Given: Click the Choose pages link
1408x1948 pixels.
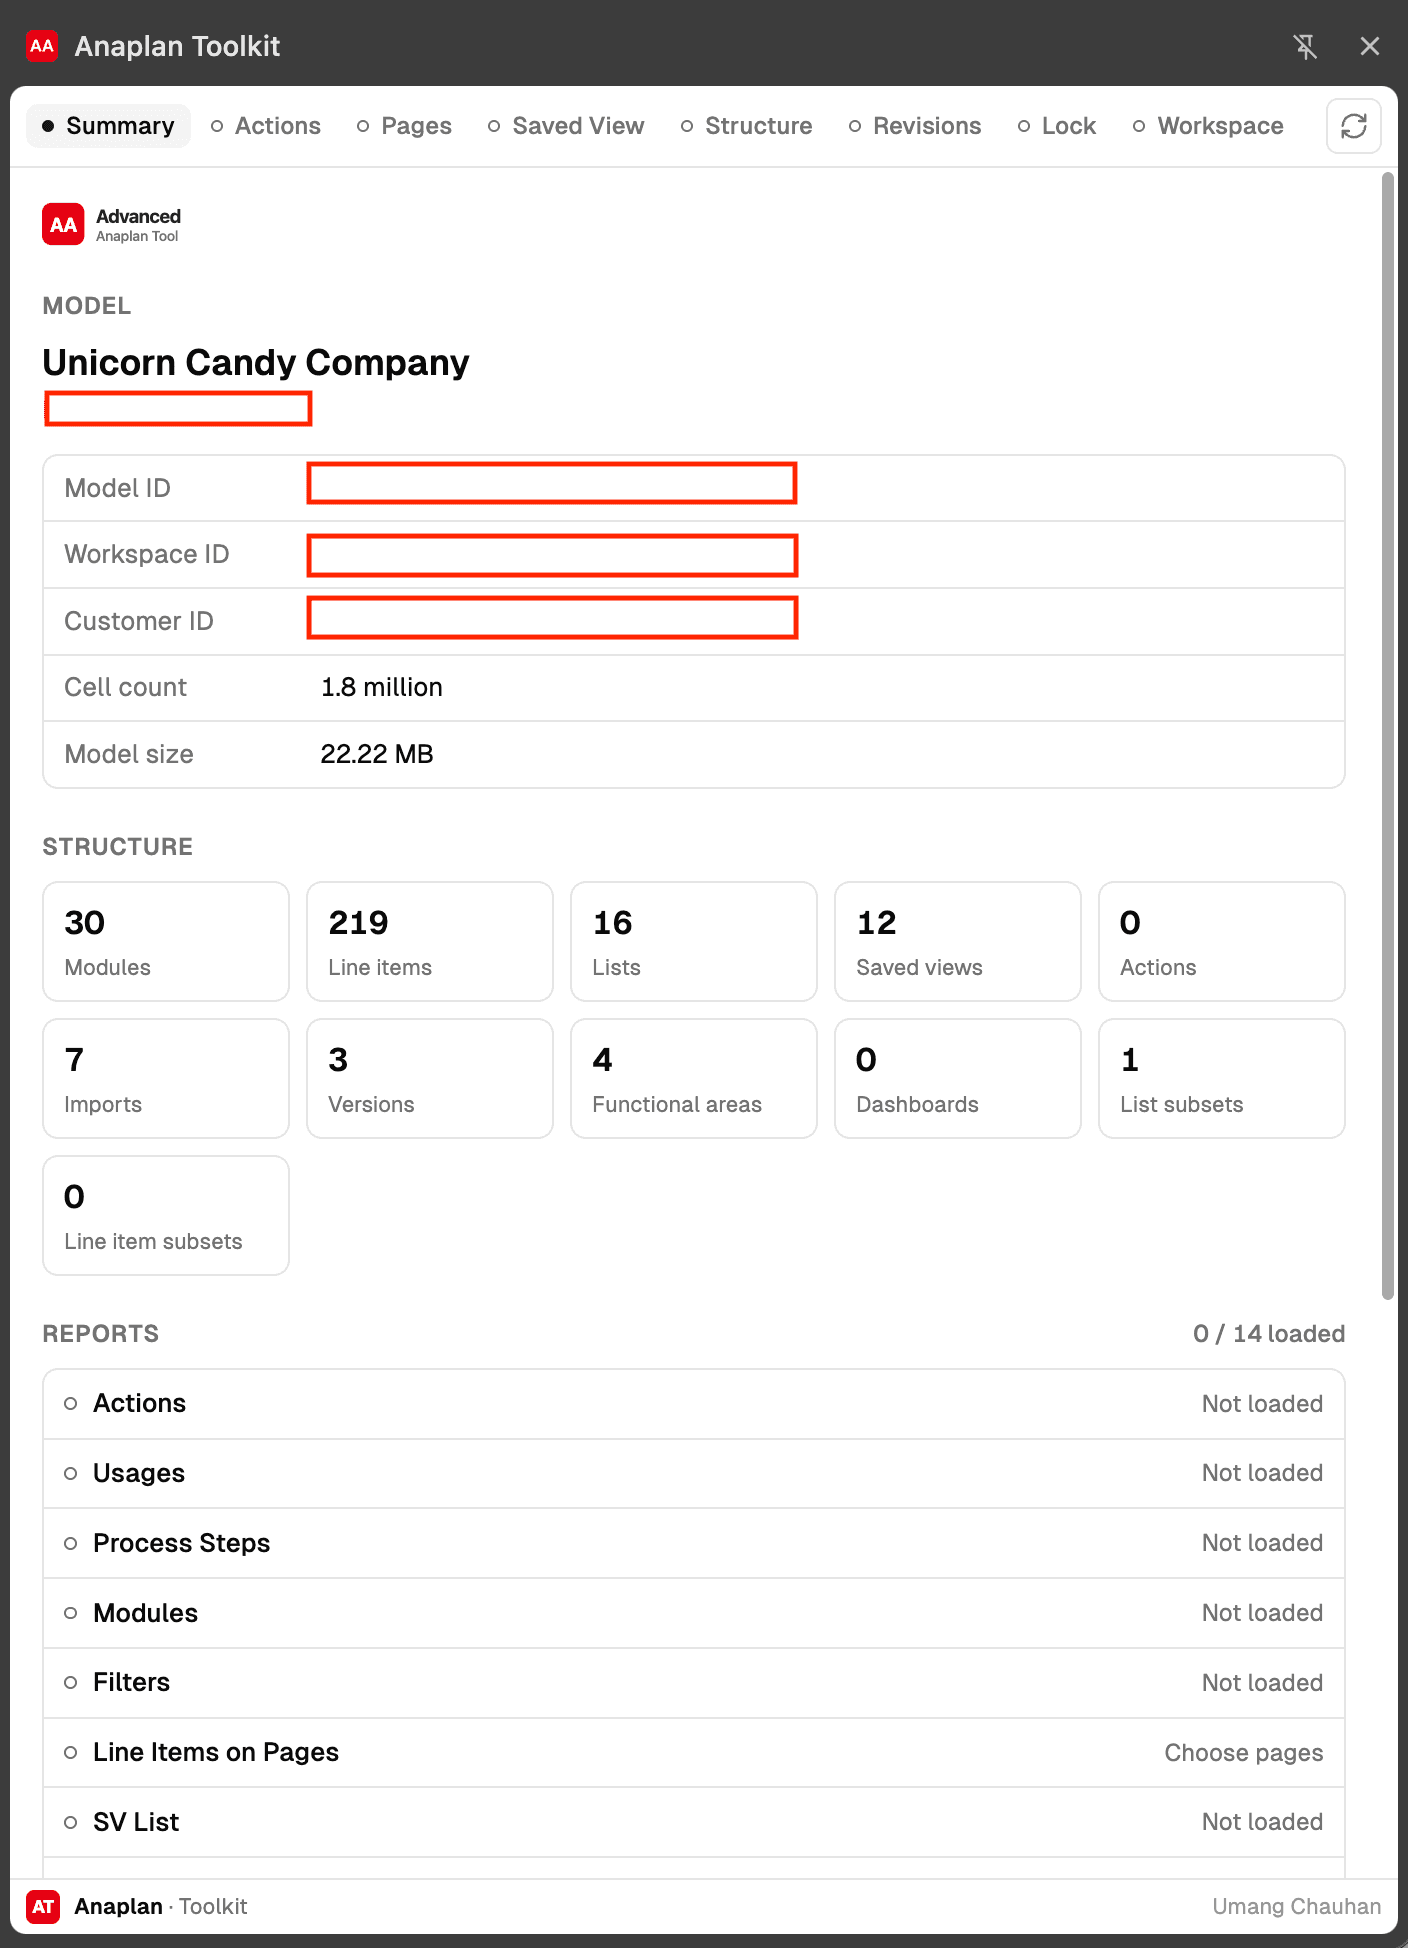Looking at the screenshot, I should pyautogui.click(x=1244, y=1753).
